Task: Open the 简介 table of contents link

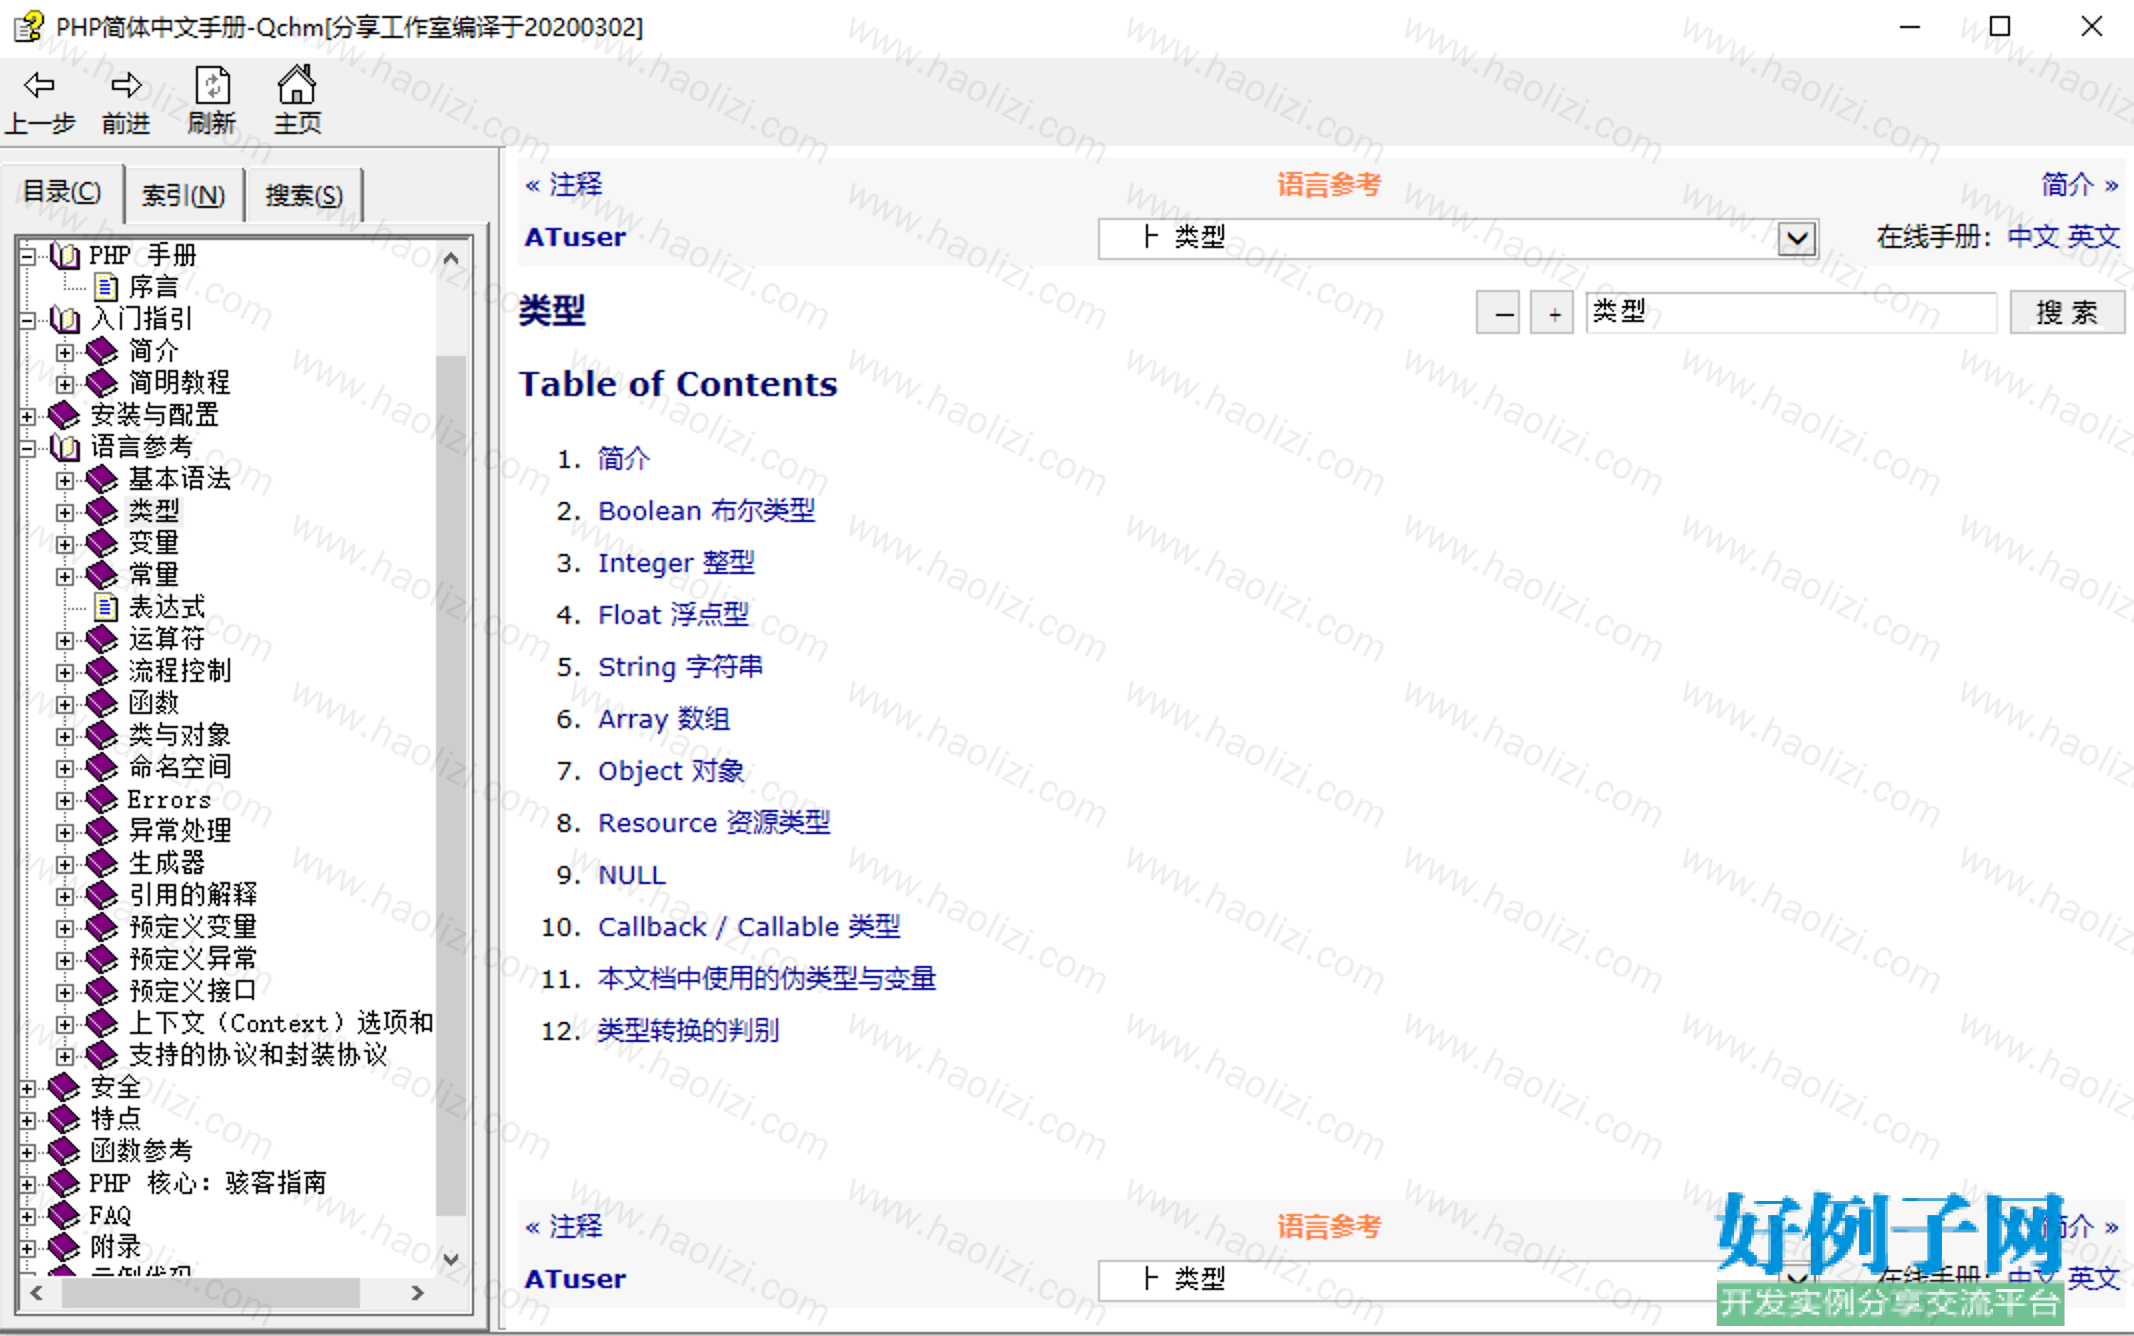Action: (624, 459)
